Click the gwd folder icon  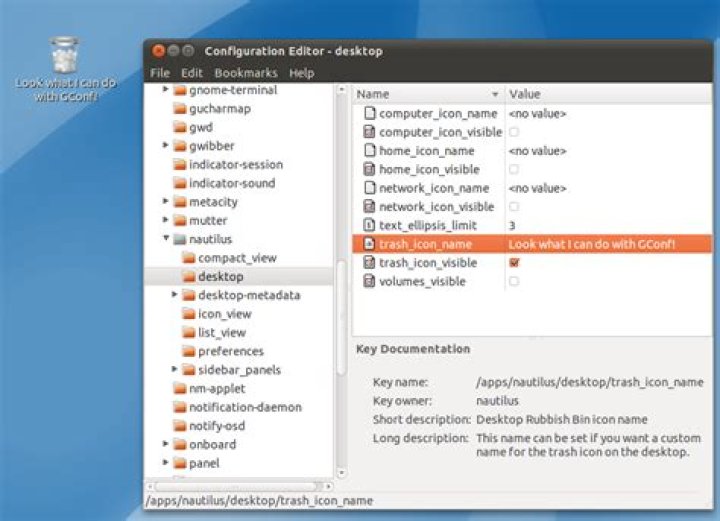click(180, 127)
